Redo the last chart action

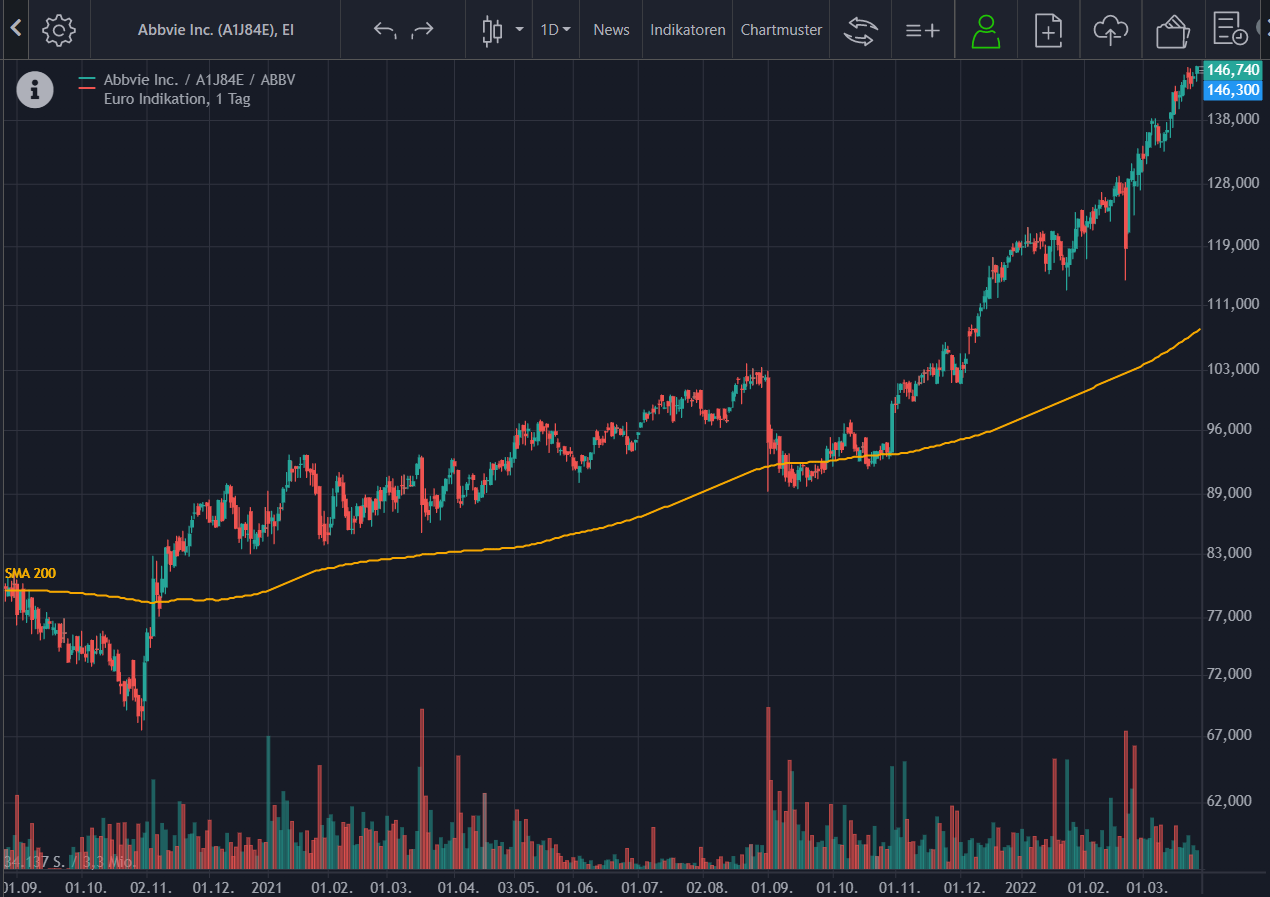(423, 29)
